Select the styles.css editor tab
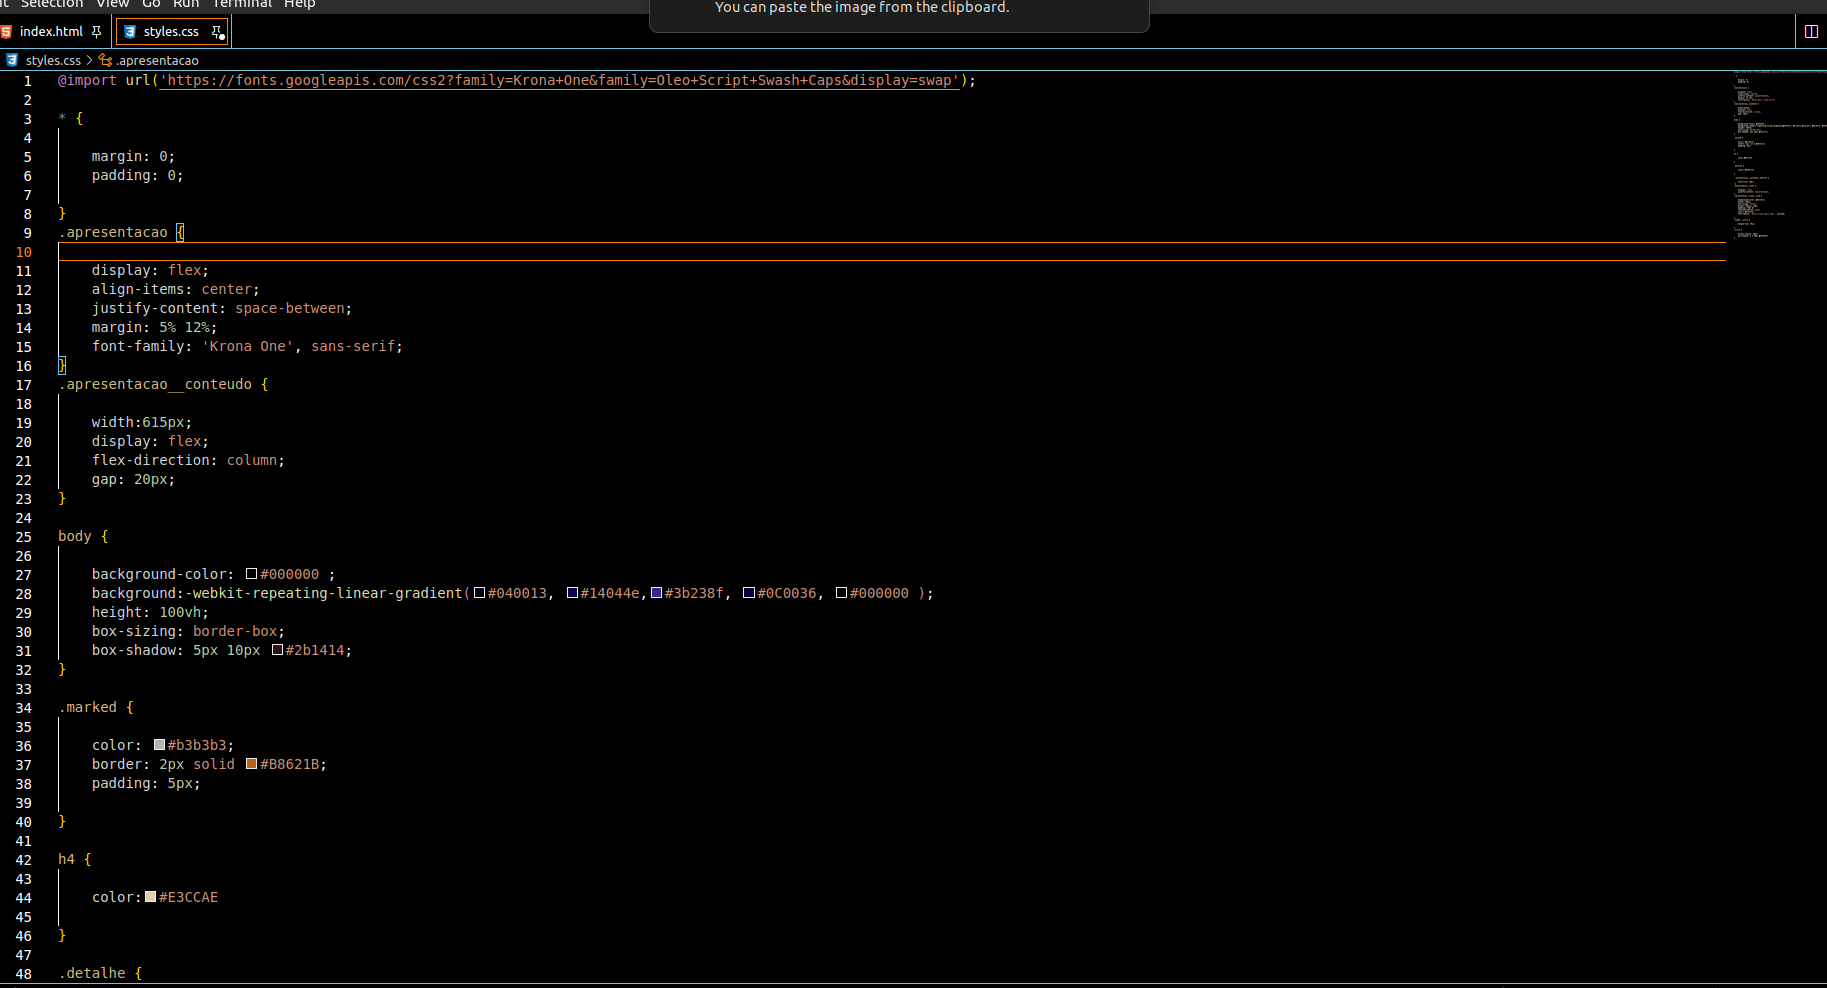 [171, 32]
